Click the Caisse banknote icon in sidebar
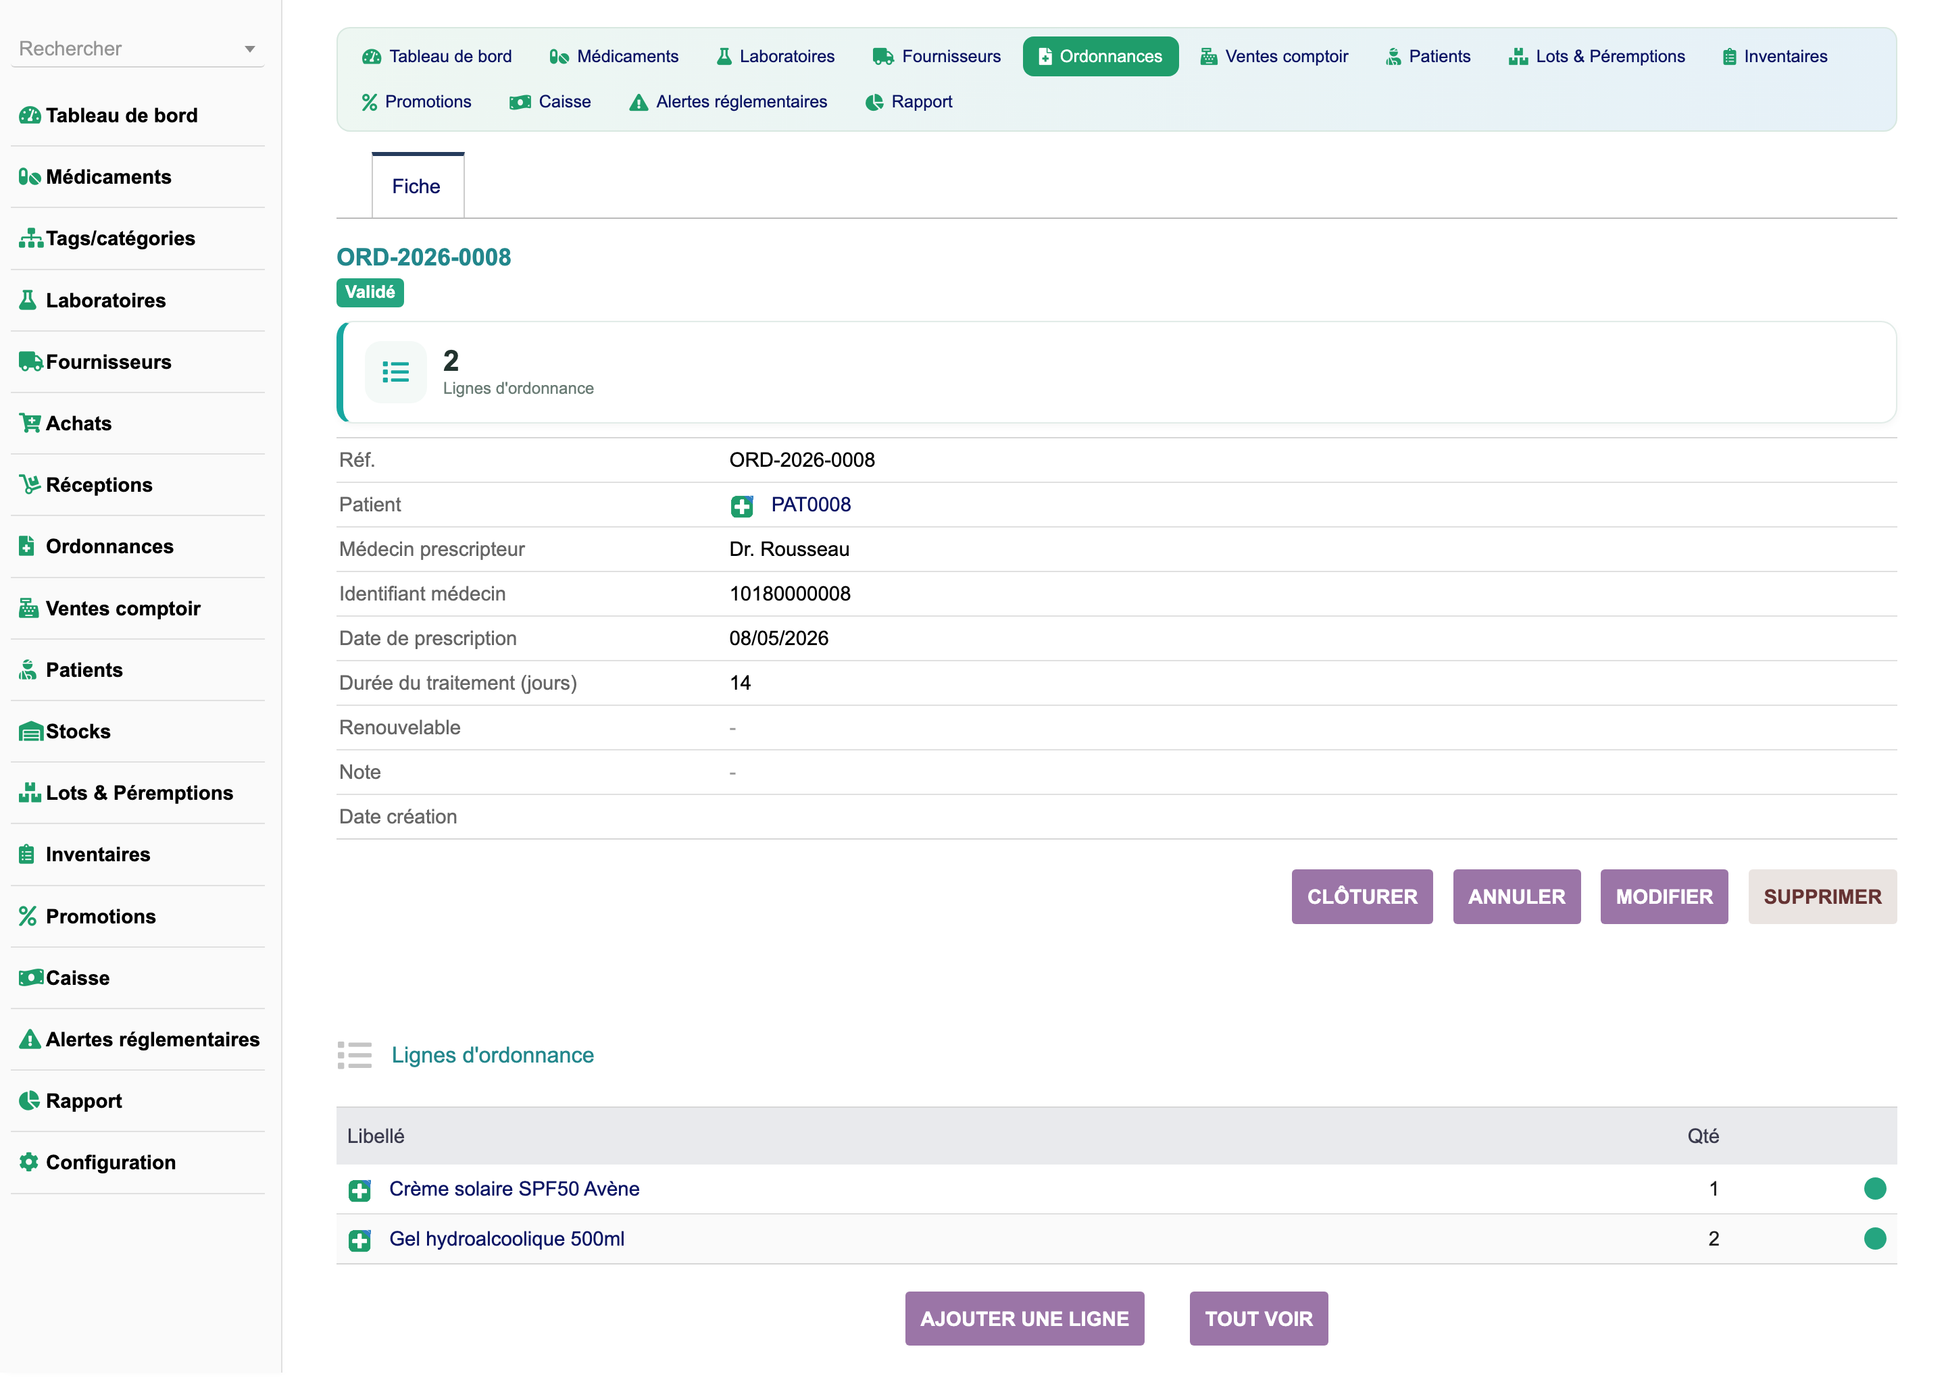The height and width of the screenshot is (1378, 1946). [31, 979]
